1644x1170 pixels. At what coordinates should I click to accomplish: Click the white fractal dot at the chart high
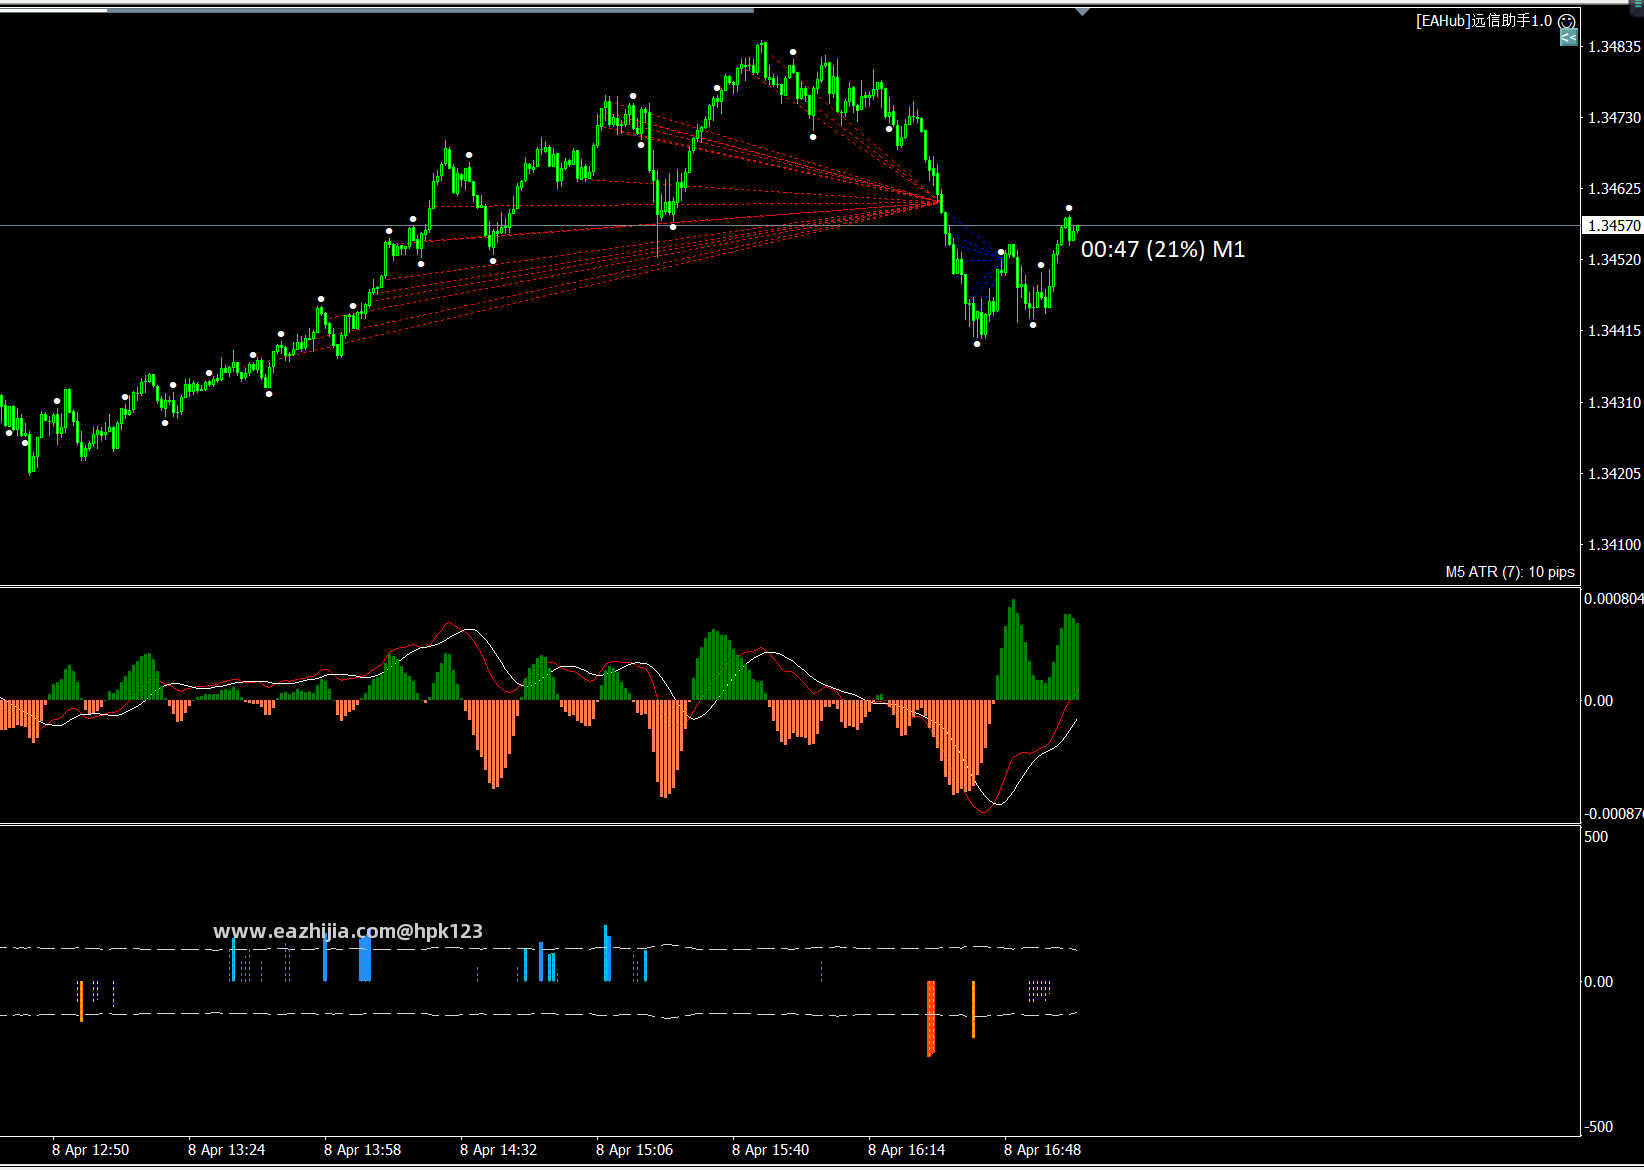(x=793, y=51)
